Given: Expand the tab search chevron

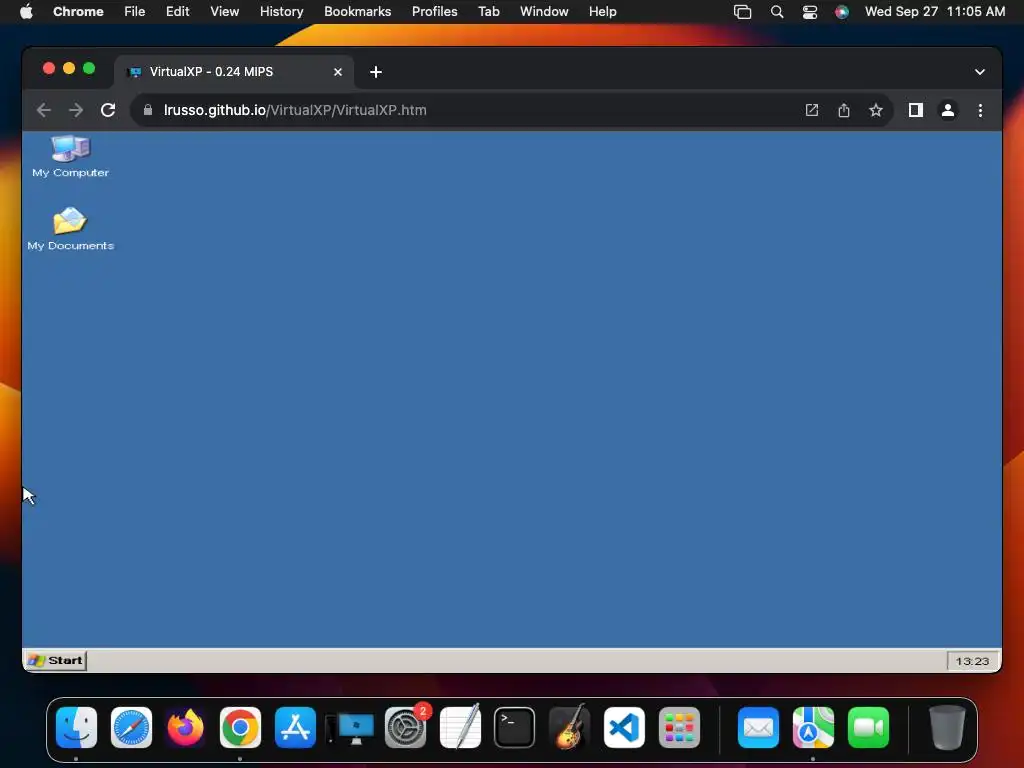Looking at the screenshot, I should [x=980, y=72].
